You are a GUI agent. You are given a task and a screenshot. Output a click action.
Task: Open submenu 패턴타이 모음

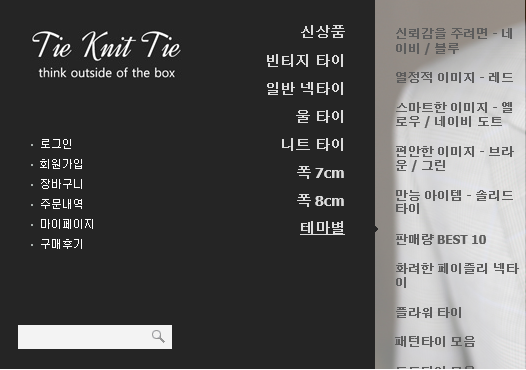[x=435, y=341]
